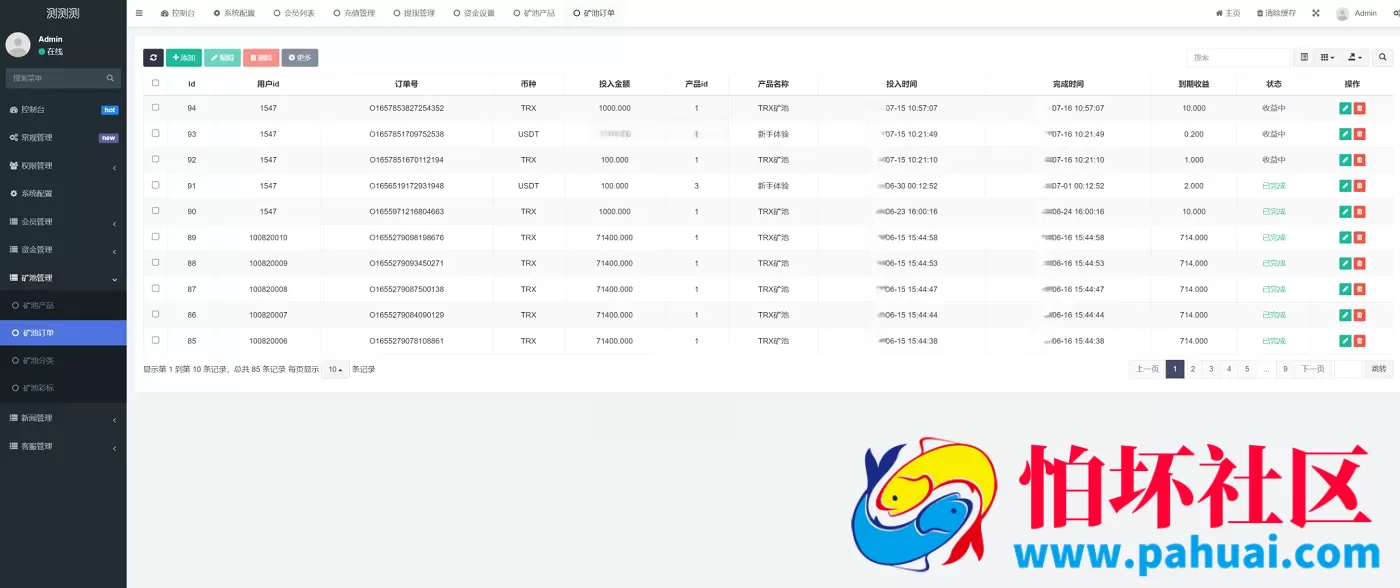Check the row checkbox for id 88
The height and width of the screenshot is (588, 1400).
155,262
